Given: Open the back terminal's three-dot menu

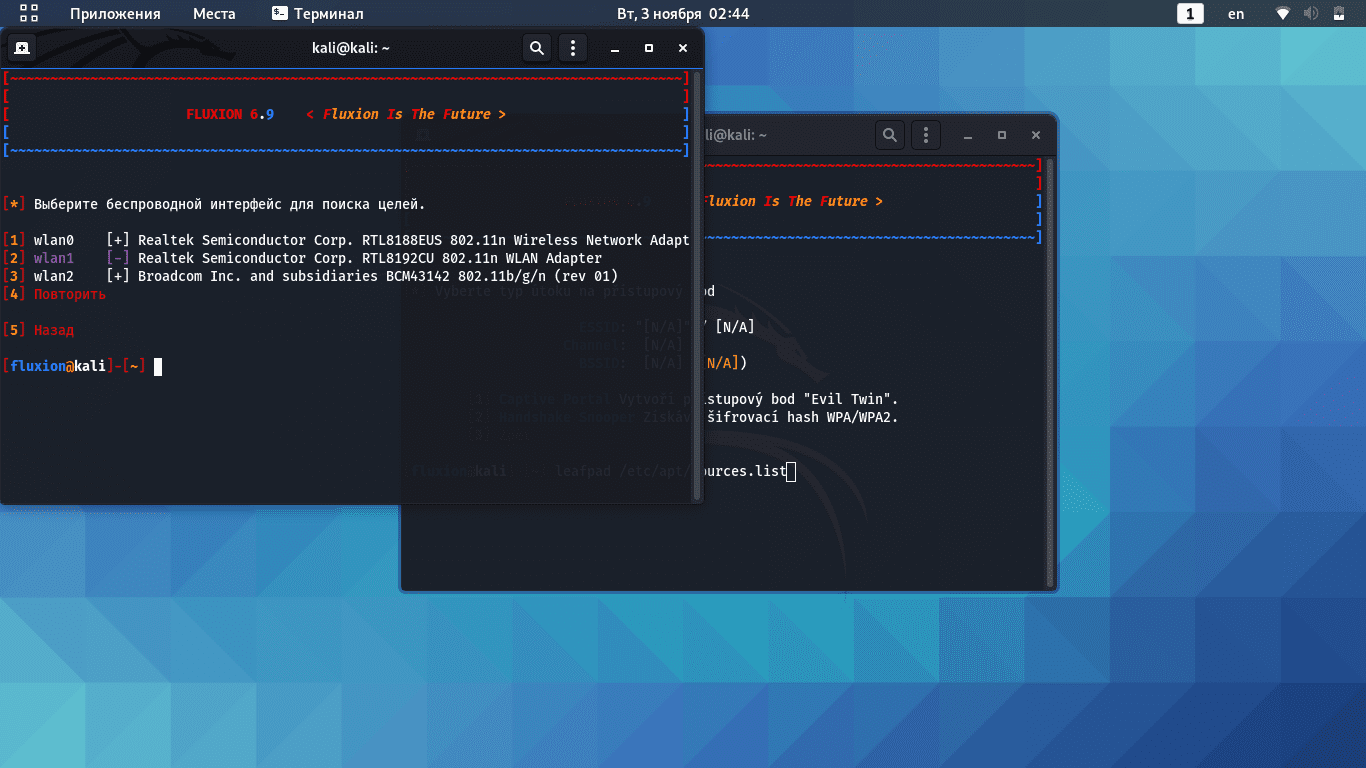Looking at the screenshot, I should [925, 134].
